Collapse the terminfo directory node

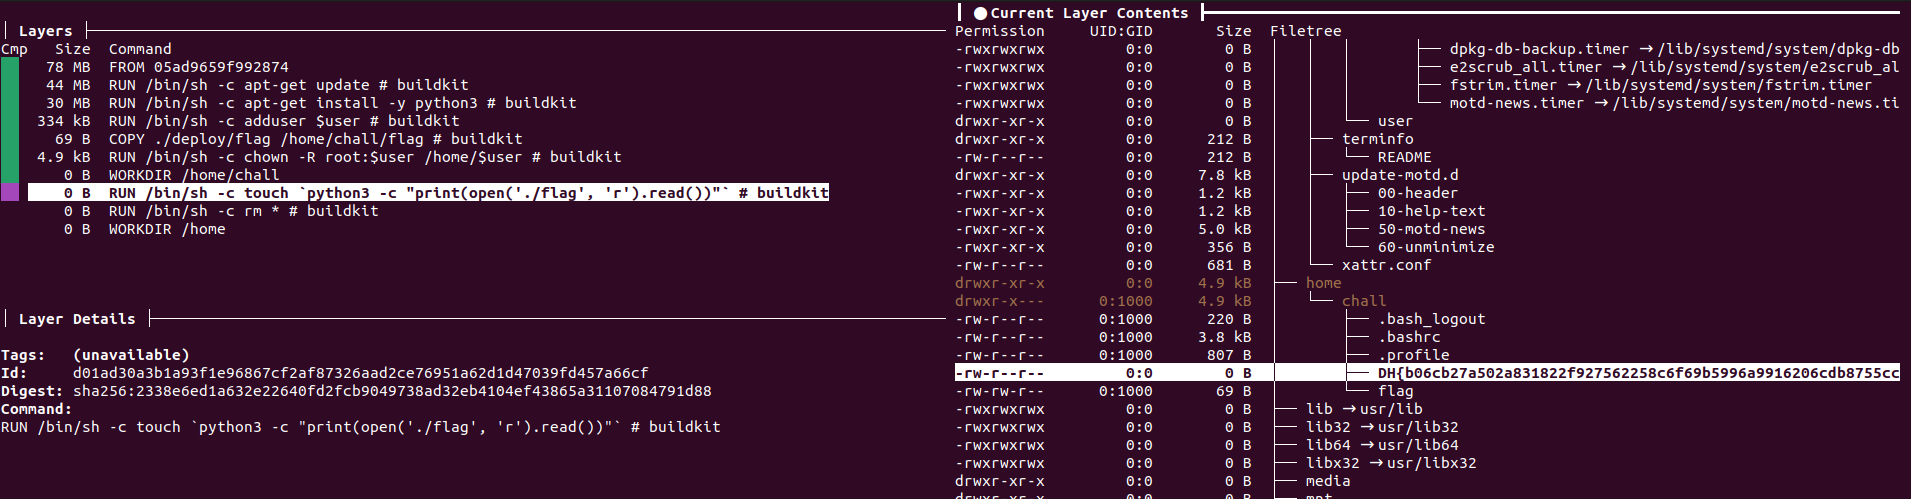(x=1377, y=139)
